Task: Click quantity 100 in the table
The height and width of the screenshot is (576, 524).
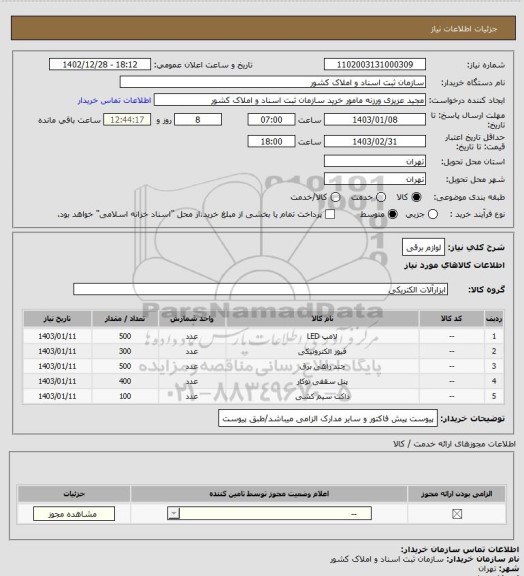Action: click(125, 396)
